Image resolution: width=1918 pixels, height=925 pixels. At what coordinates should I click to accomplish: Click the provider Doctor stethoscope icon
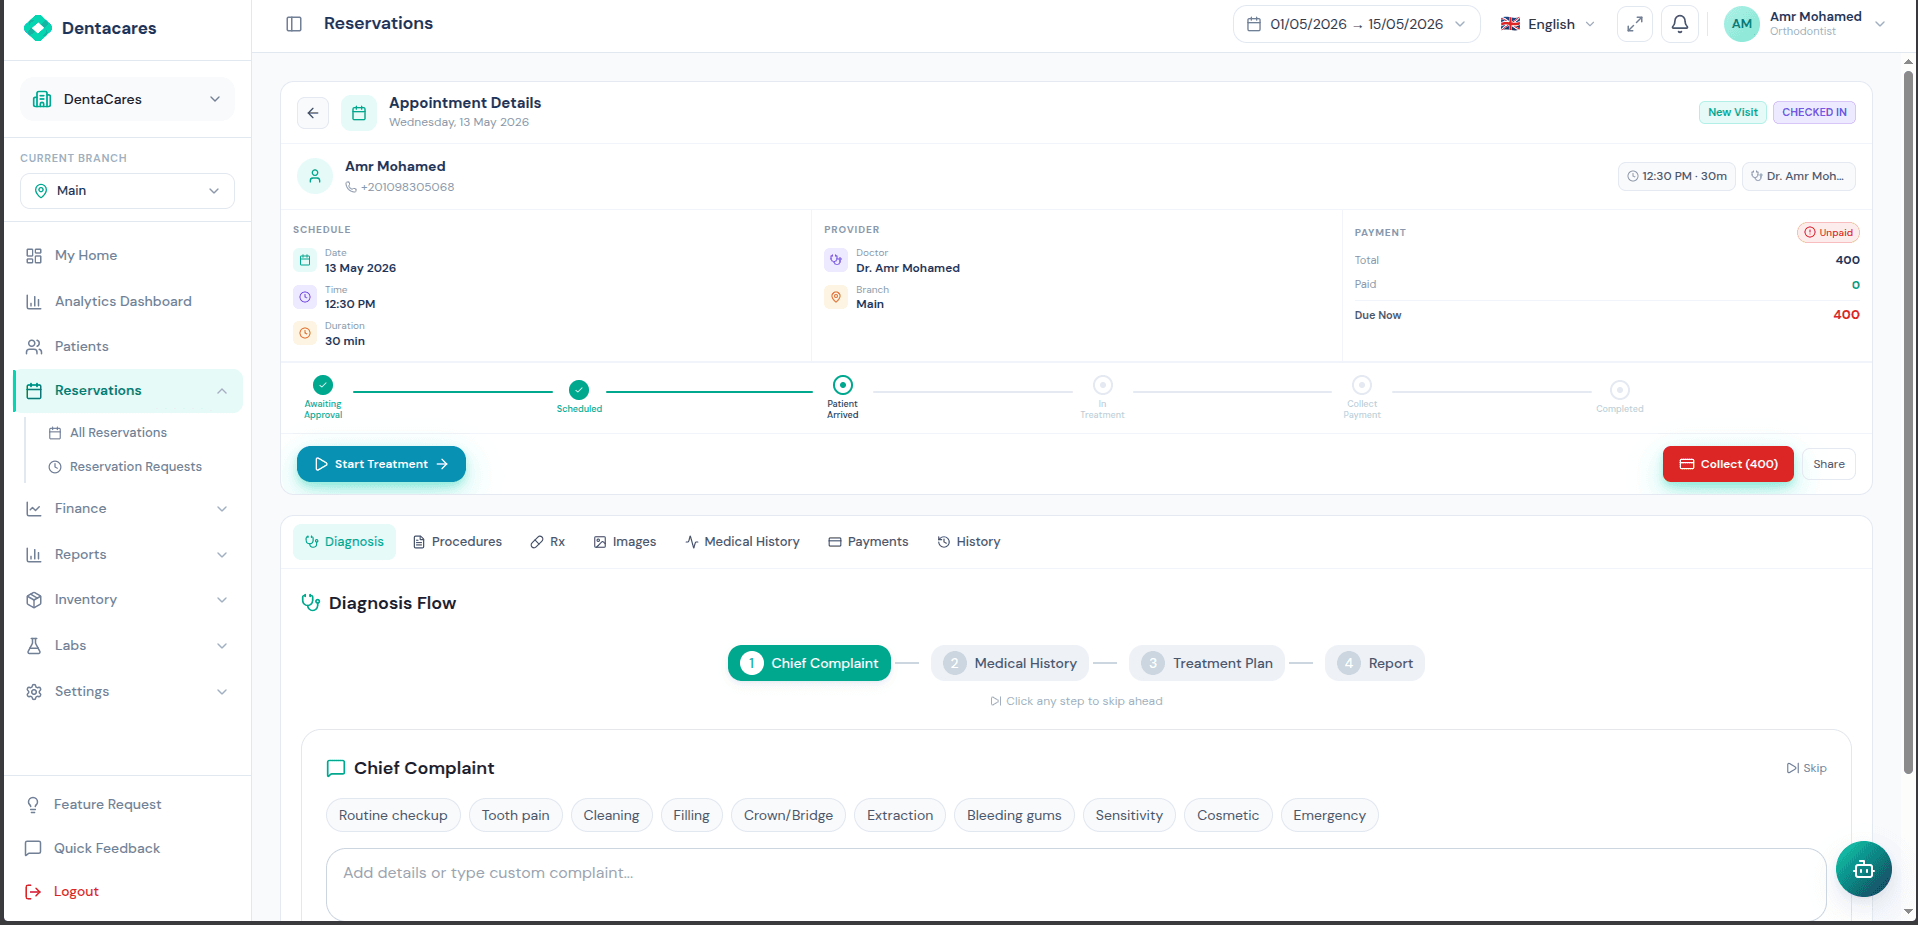point(836,260)
